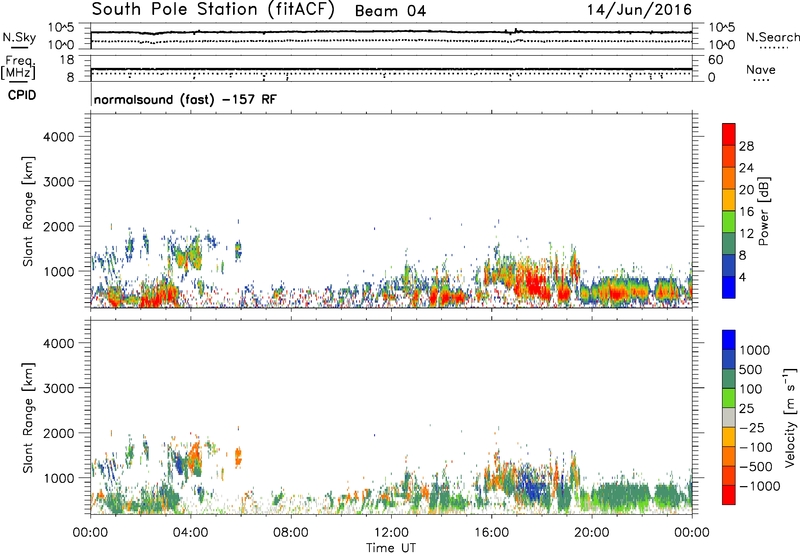Click 'Slant Range [km]' label of power panel
This screenshot has height=554, width=800.
click(x=28, y=211)
